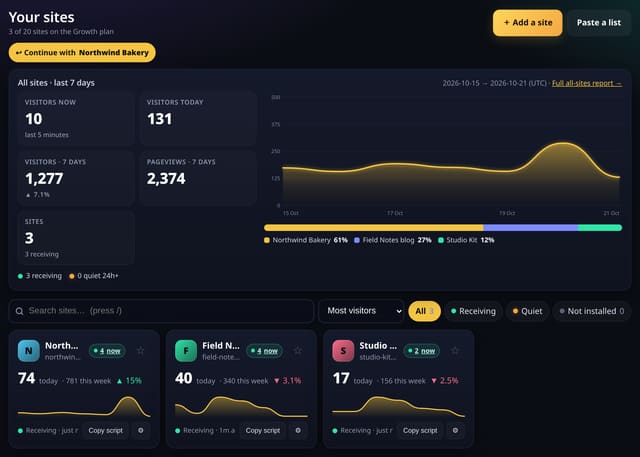
Task: Open the Most visitors sort dropdown
Action: click(x=361, y=311)
